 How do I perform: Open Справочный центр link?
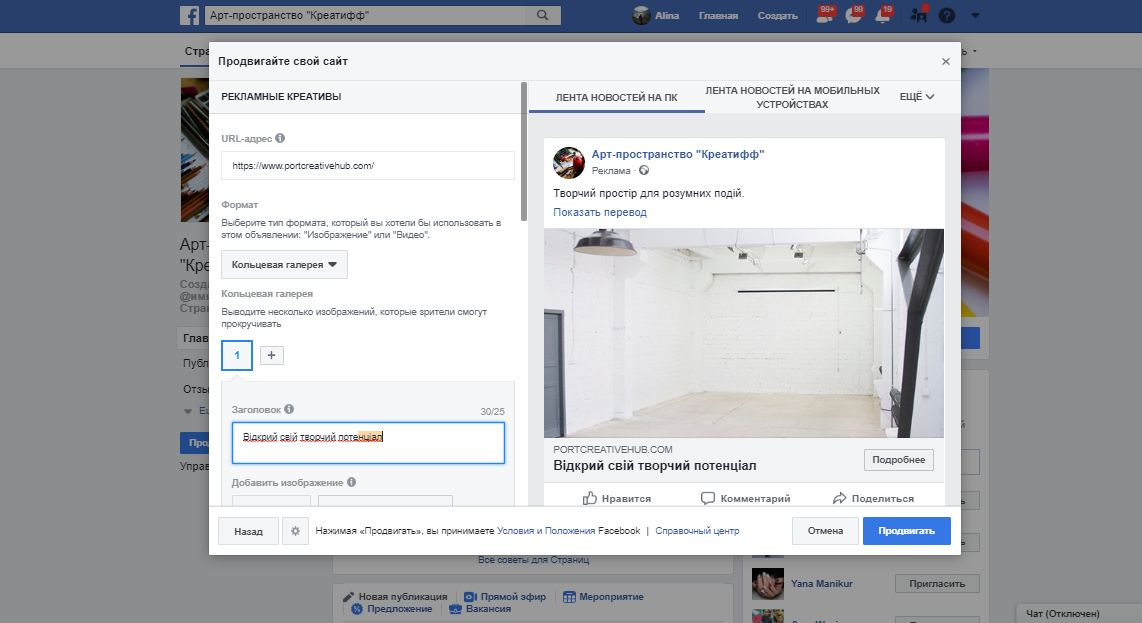697,530
